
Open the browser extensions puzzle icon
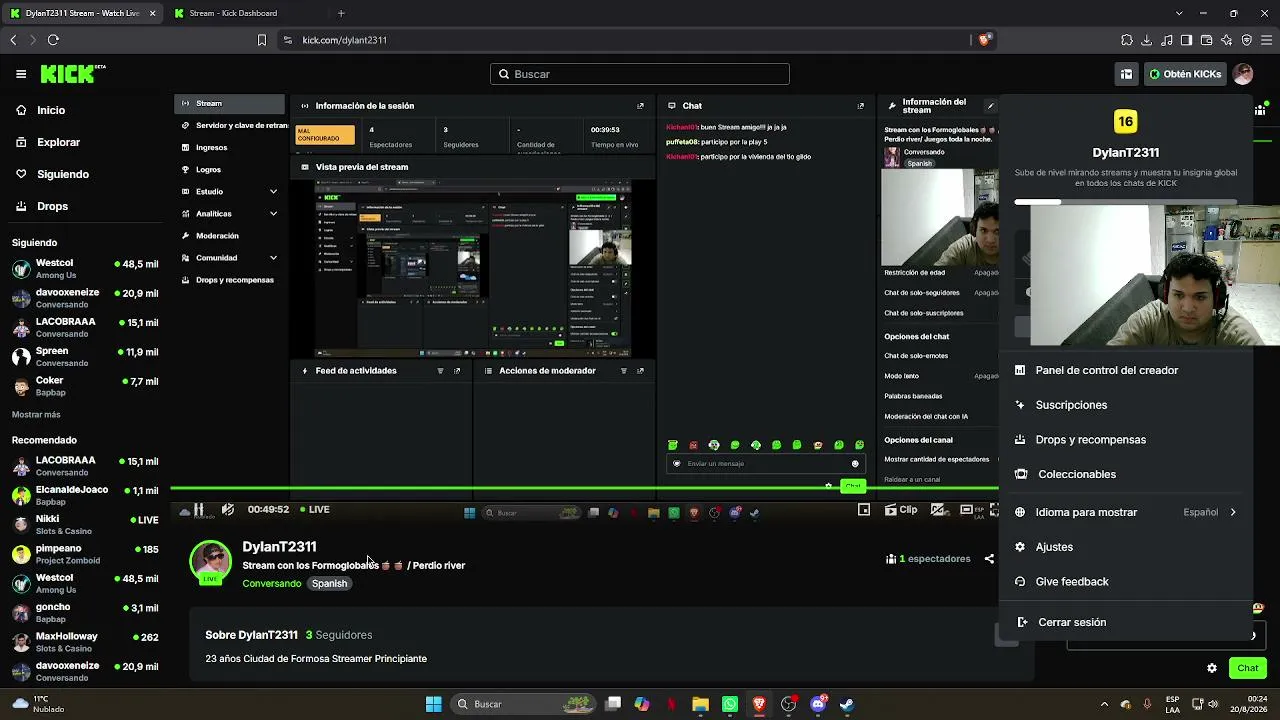[1127, 40]
